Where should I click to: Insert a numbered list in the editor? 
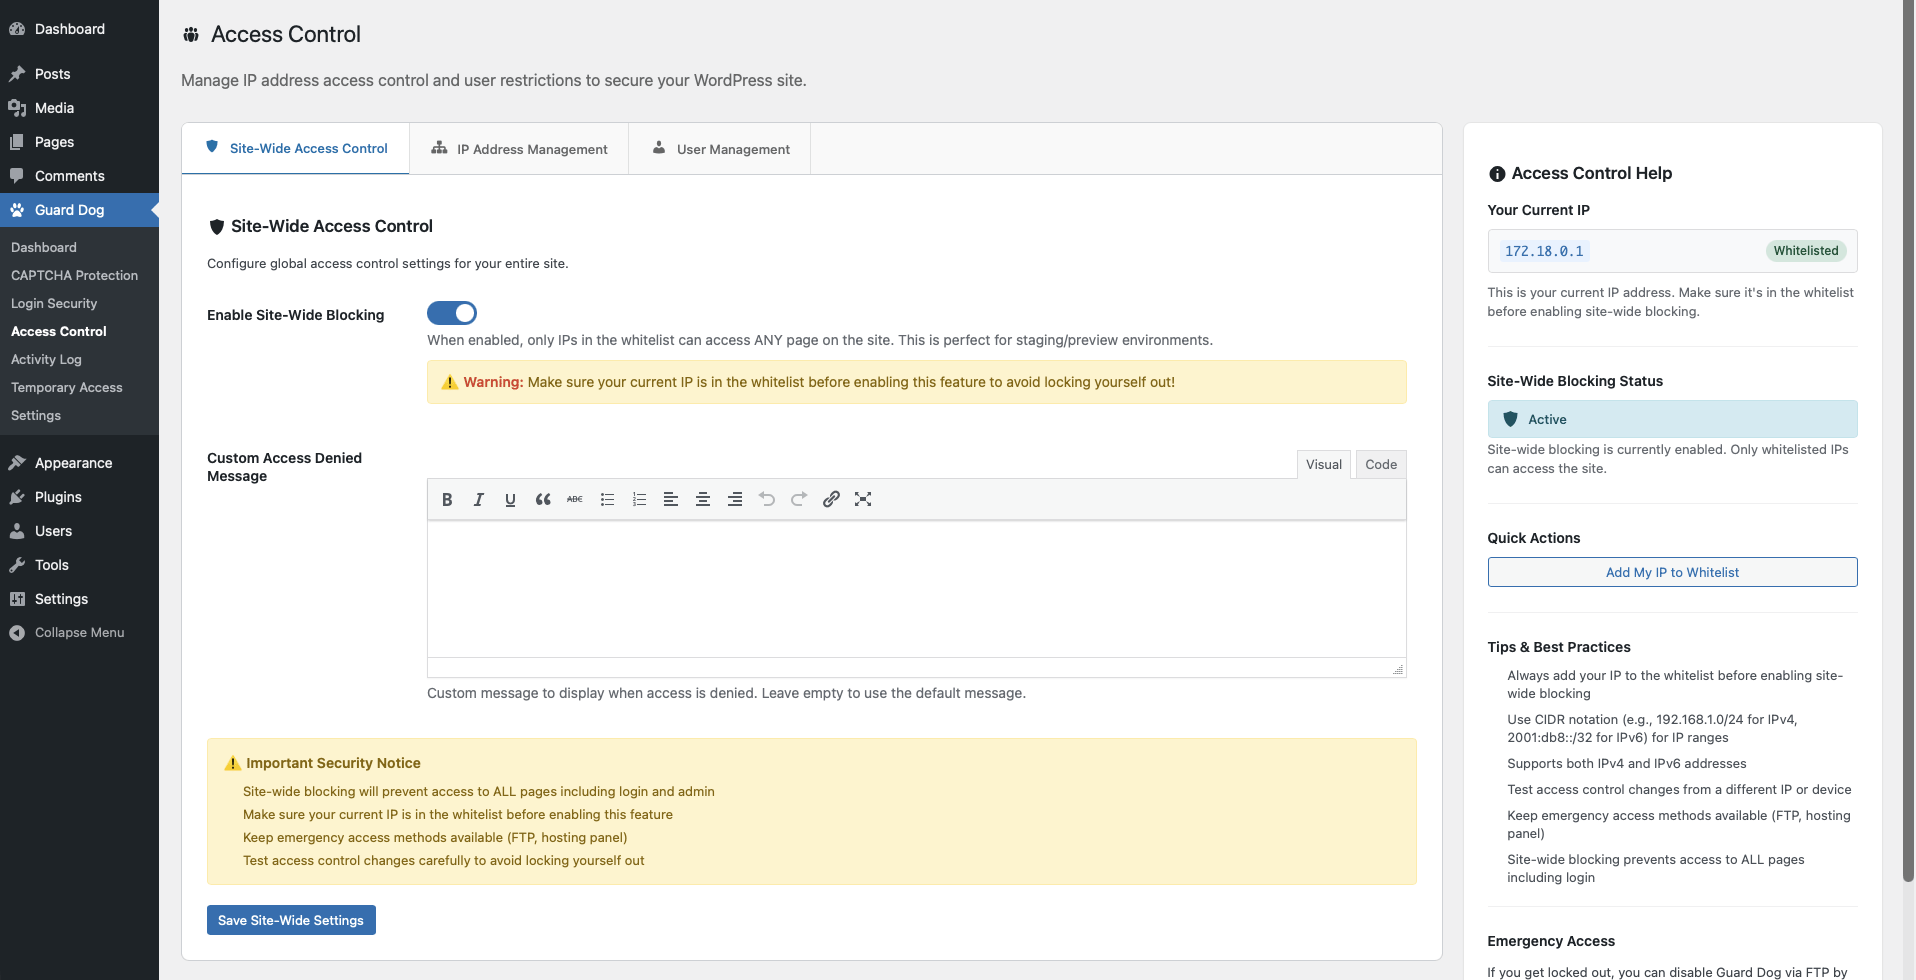coord(639,499)
